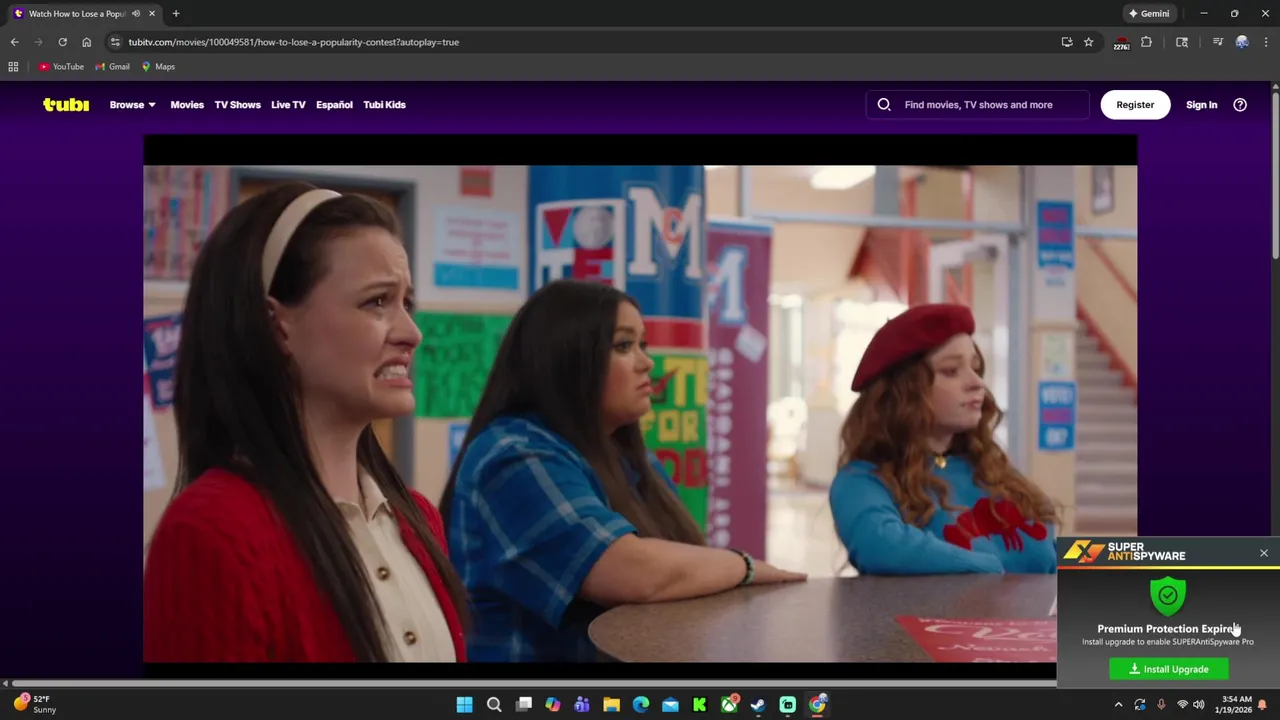Expand the Browse dropdown menu
The width and height of the screenshot is (1280, 720).
(132, 104)
